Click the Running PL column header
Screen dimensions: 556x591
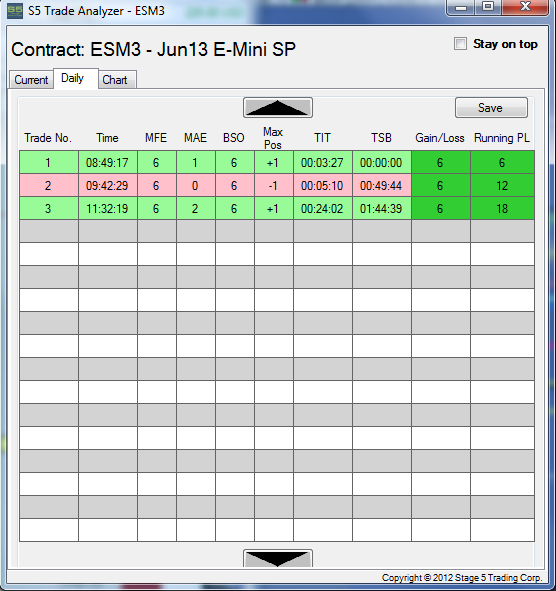[502, 138]
